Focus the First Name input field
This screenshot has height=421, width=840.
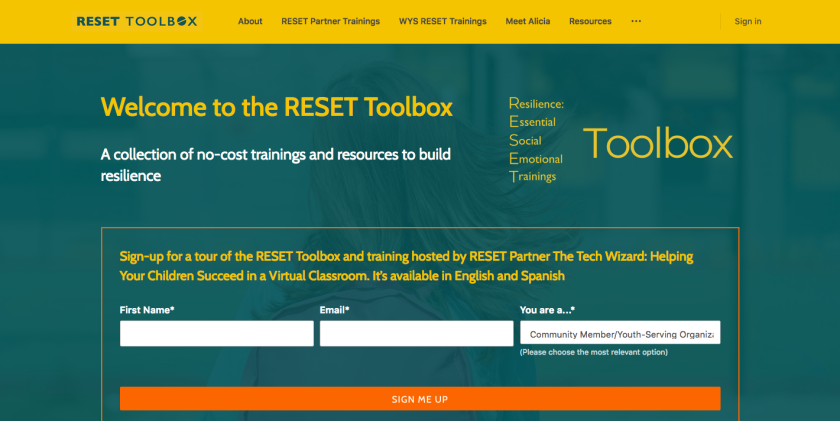coord(217,334)
